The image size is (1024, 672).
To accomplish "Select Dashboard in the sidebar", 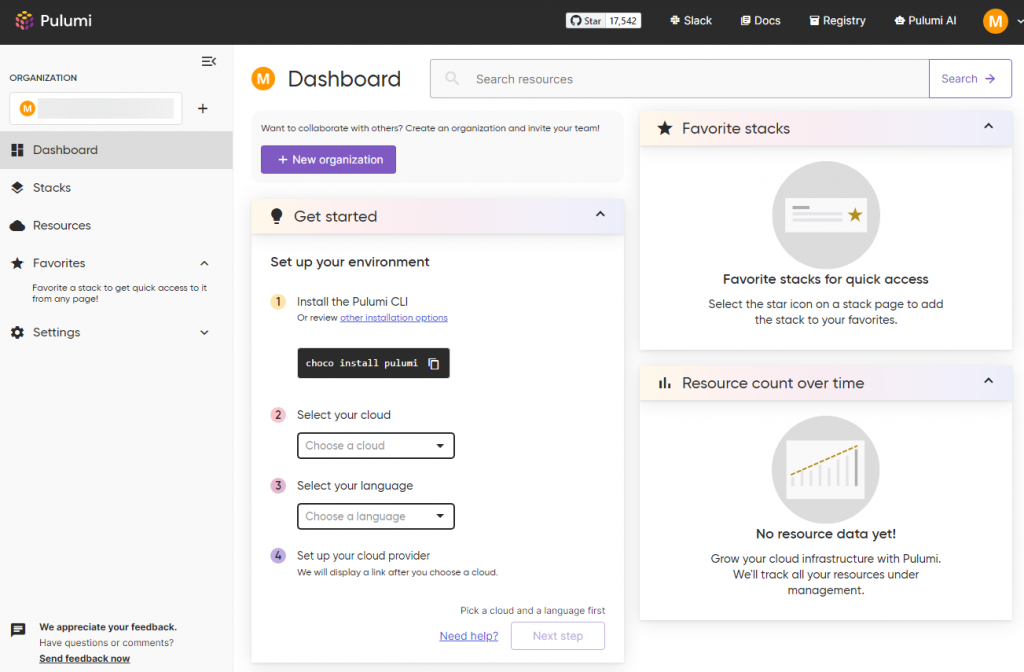I will coord(116,150).
